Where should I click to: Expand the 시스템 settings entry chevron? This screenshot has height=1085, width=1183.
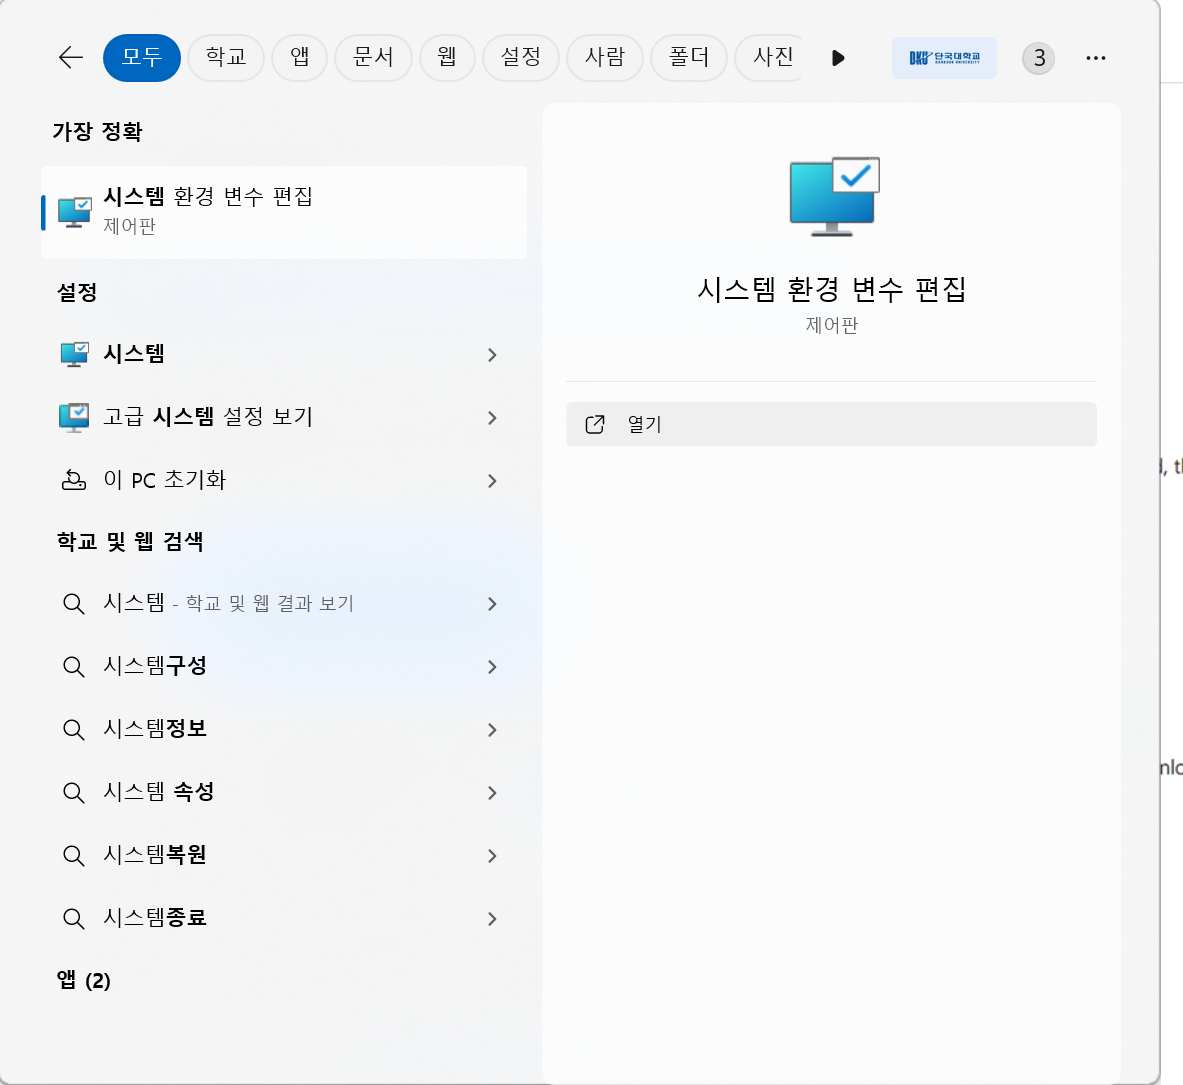click(491, 354)
